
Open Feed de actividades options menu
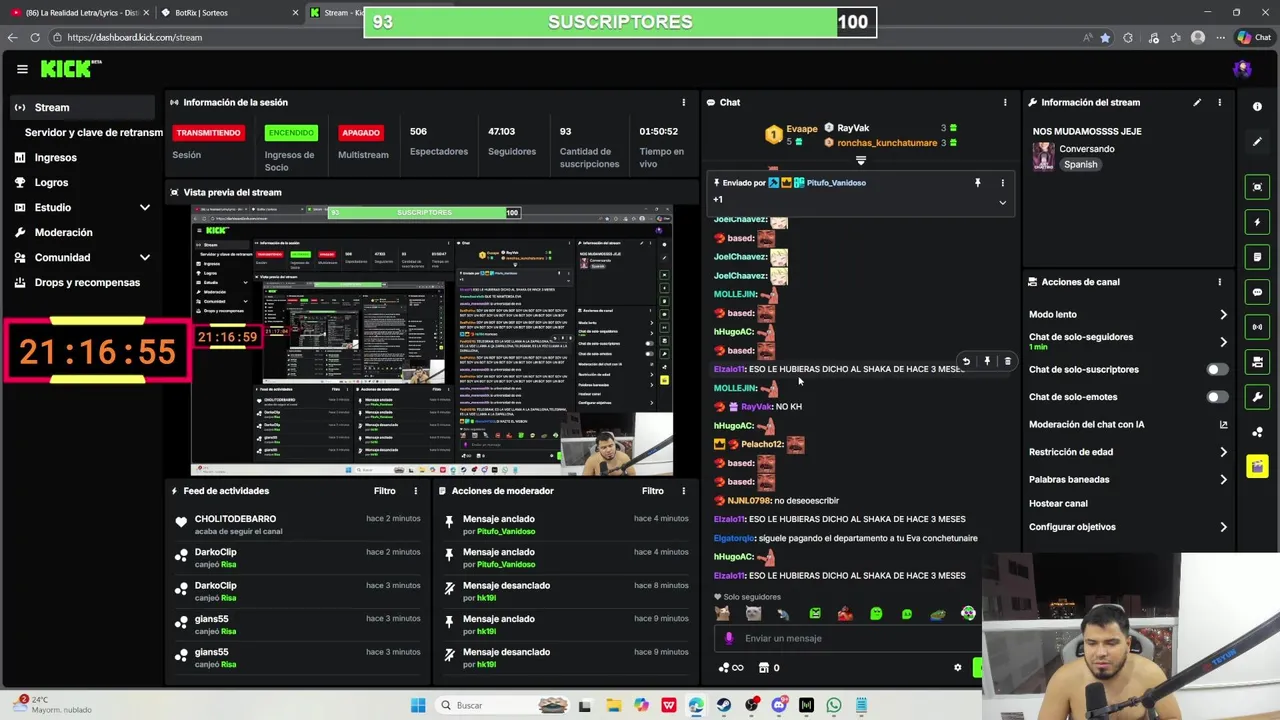coord(416,491)
